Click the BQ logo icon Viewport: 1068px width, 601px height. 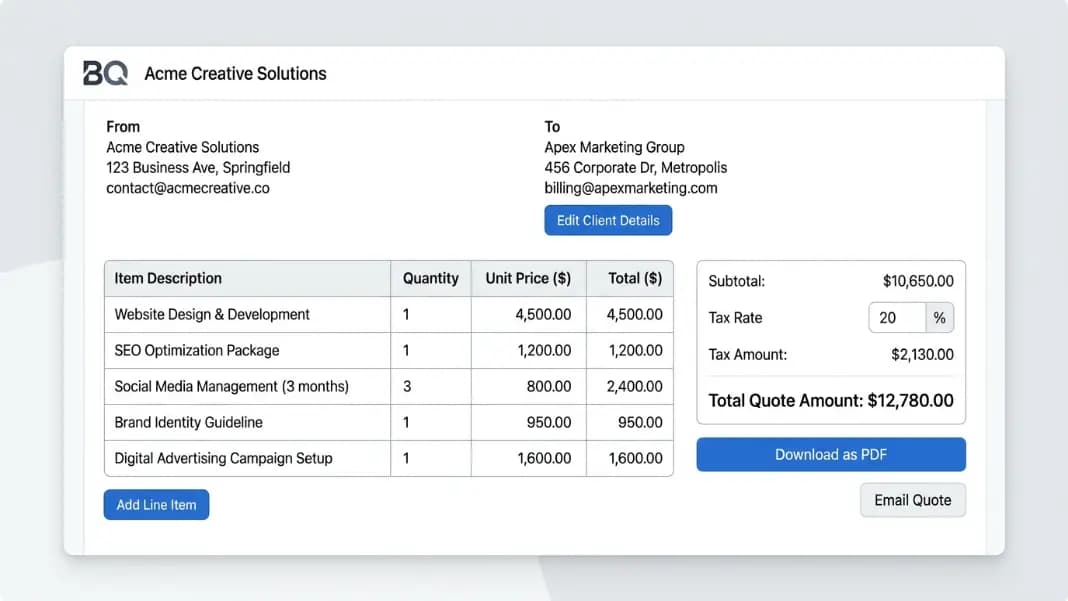tap(105, 73)
